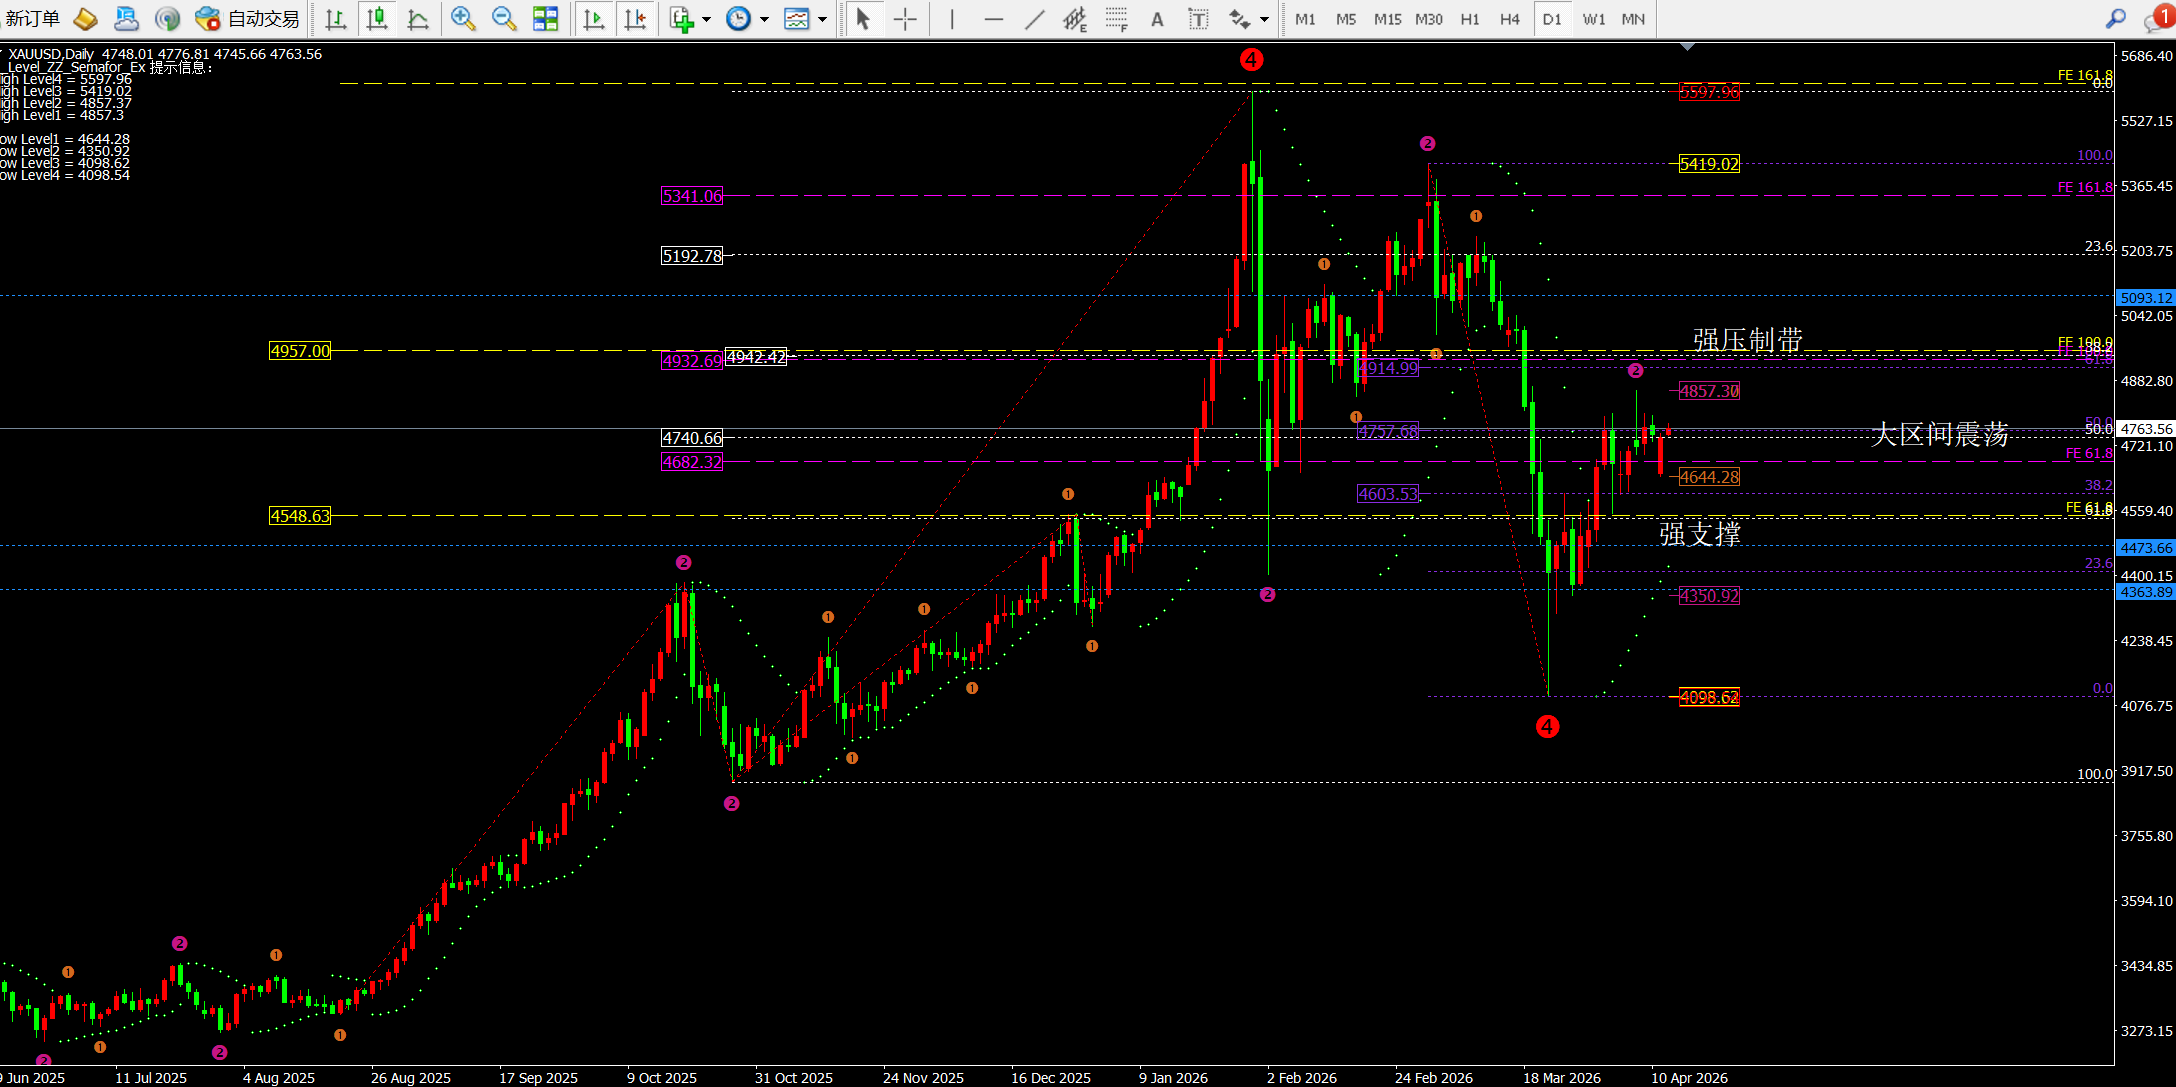This screenshot has width=2176, height=1087.
Task: Select the trendline drawing tool
Action: (1035, 19)
